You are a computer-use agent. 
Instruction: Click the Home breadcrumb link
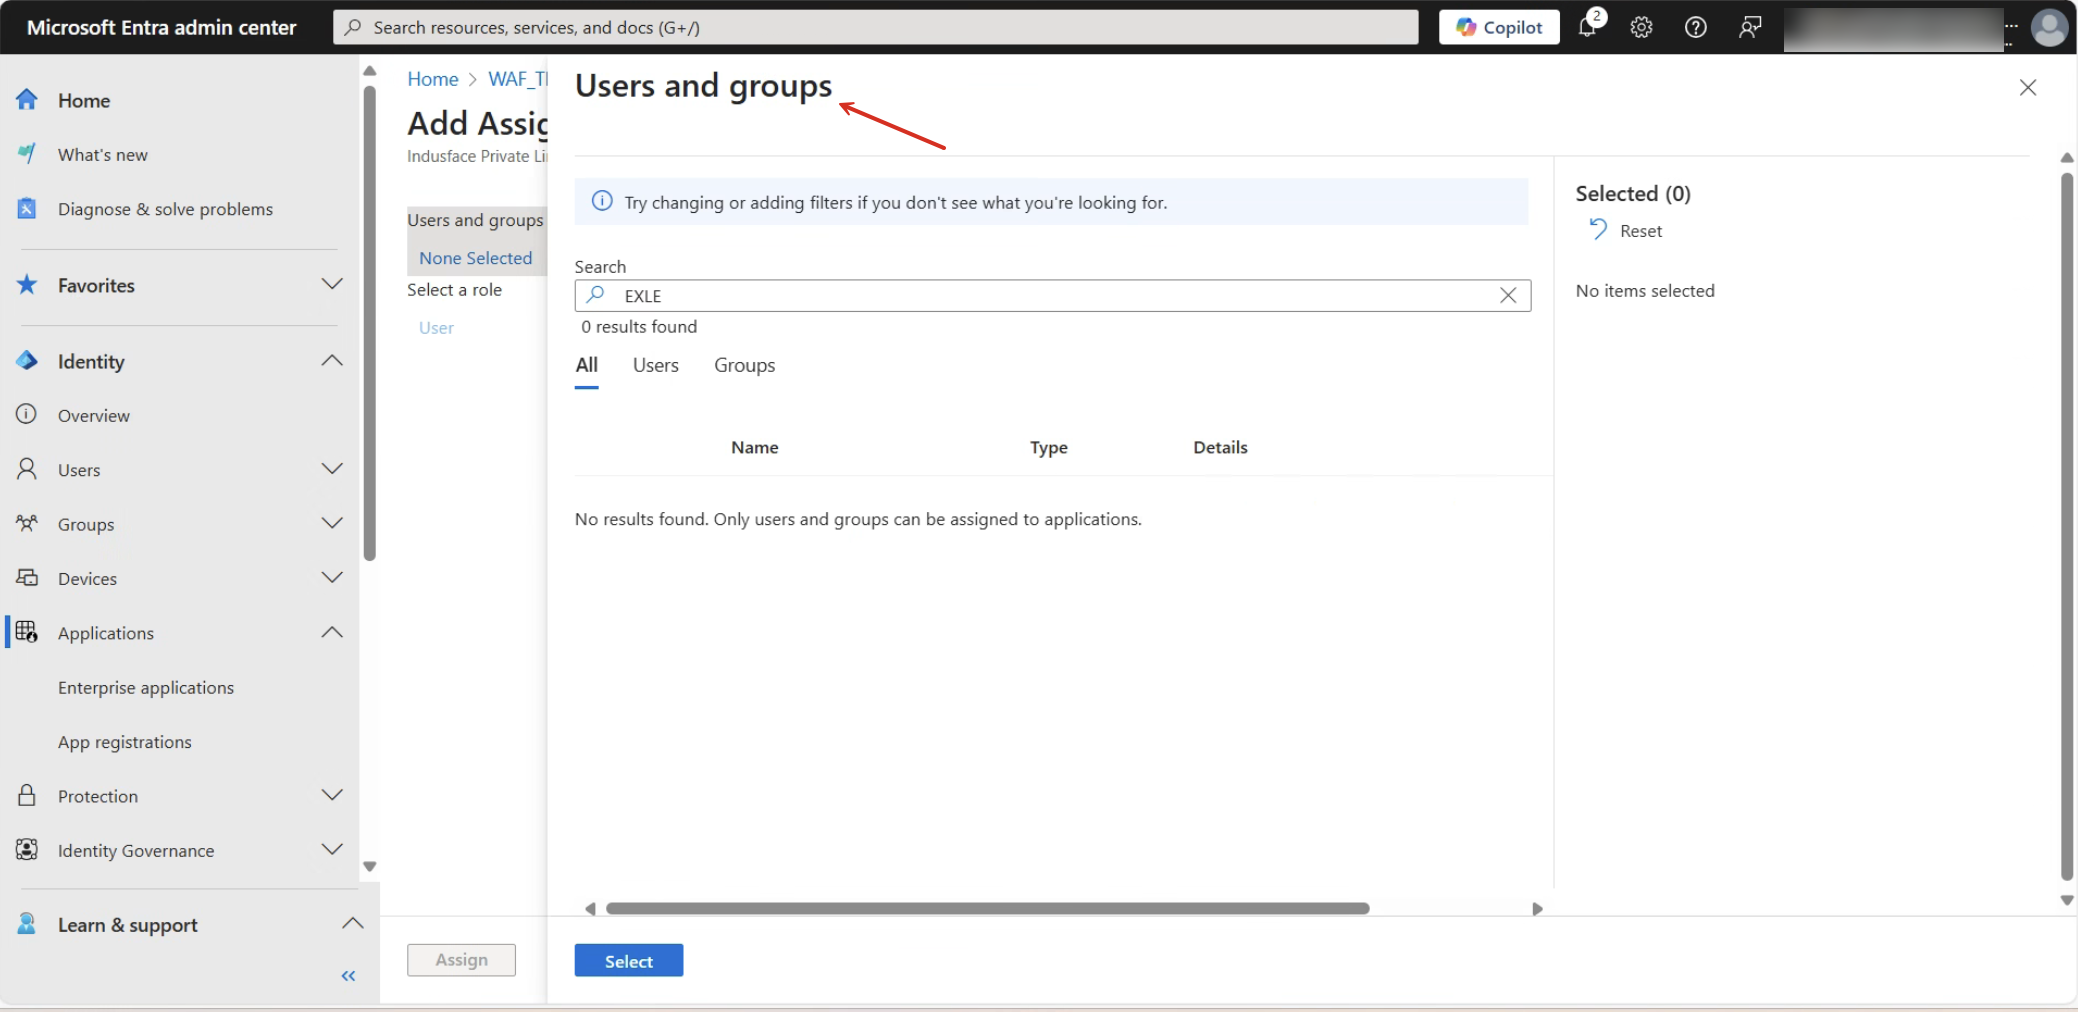[x=433, y=79]
